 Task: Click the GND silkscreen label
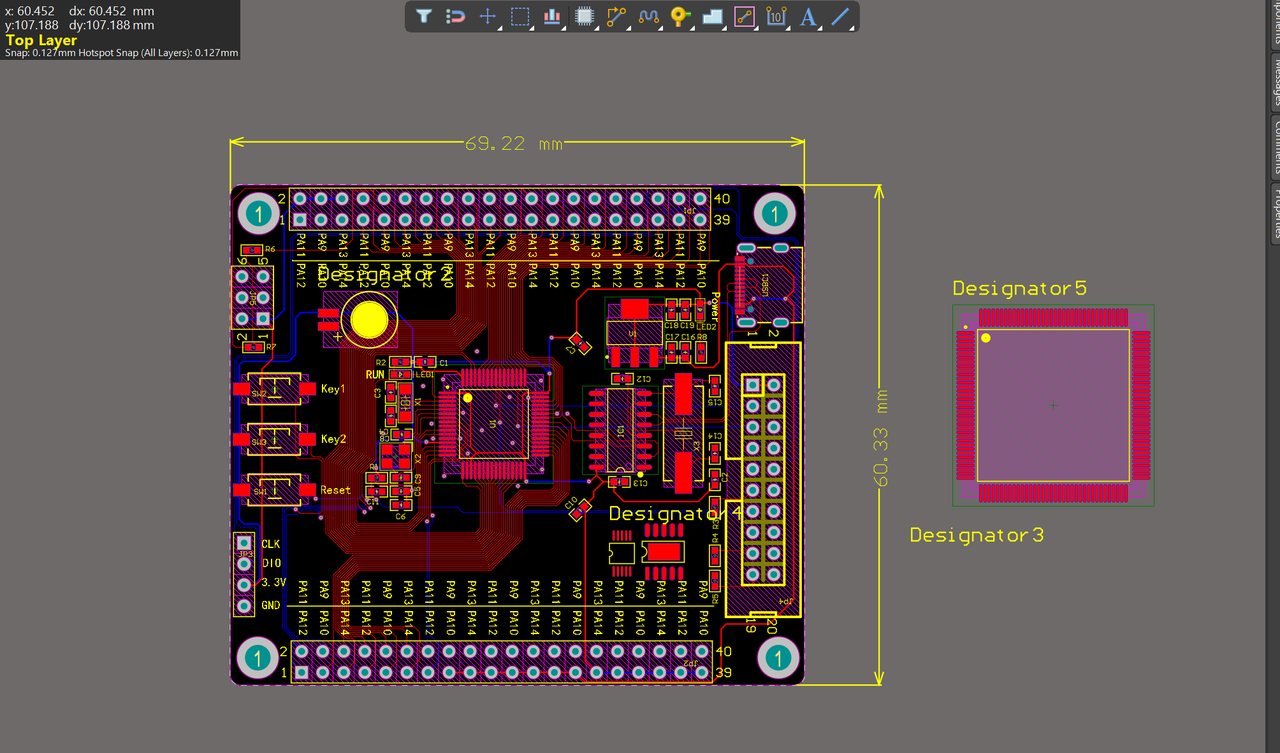271,605
